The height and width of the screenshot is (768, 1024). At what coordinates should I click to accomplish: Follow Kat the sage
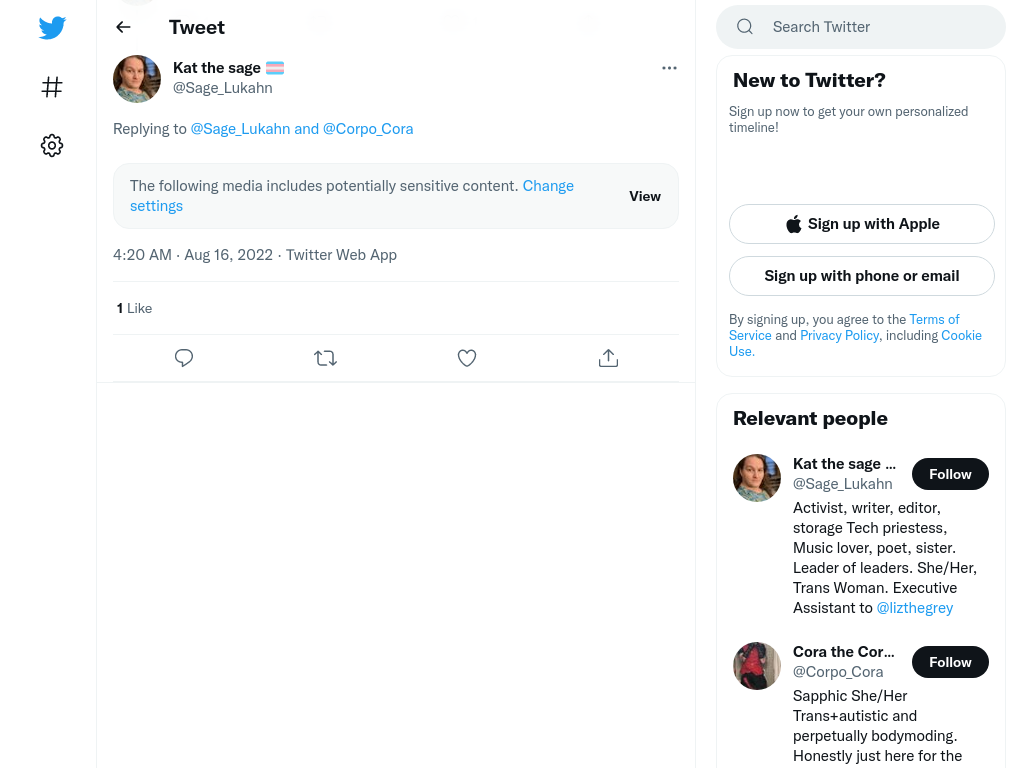coord(950,474)
